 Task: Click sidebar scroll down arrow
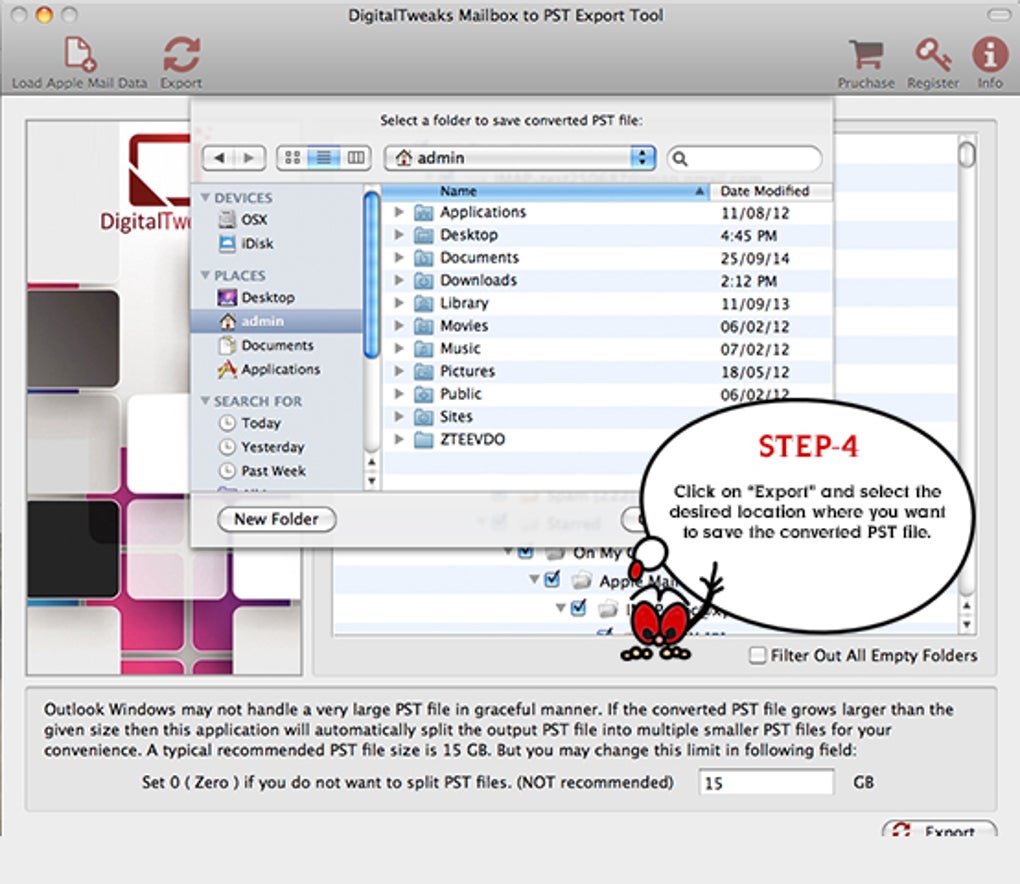[371, 482]
